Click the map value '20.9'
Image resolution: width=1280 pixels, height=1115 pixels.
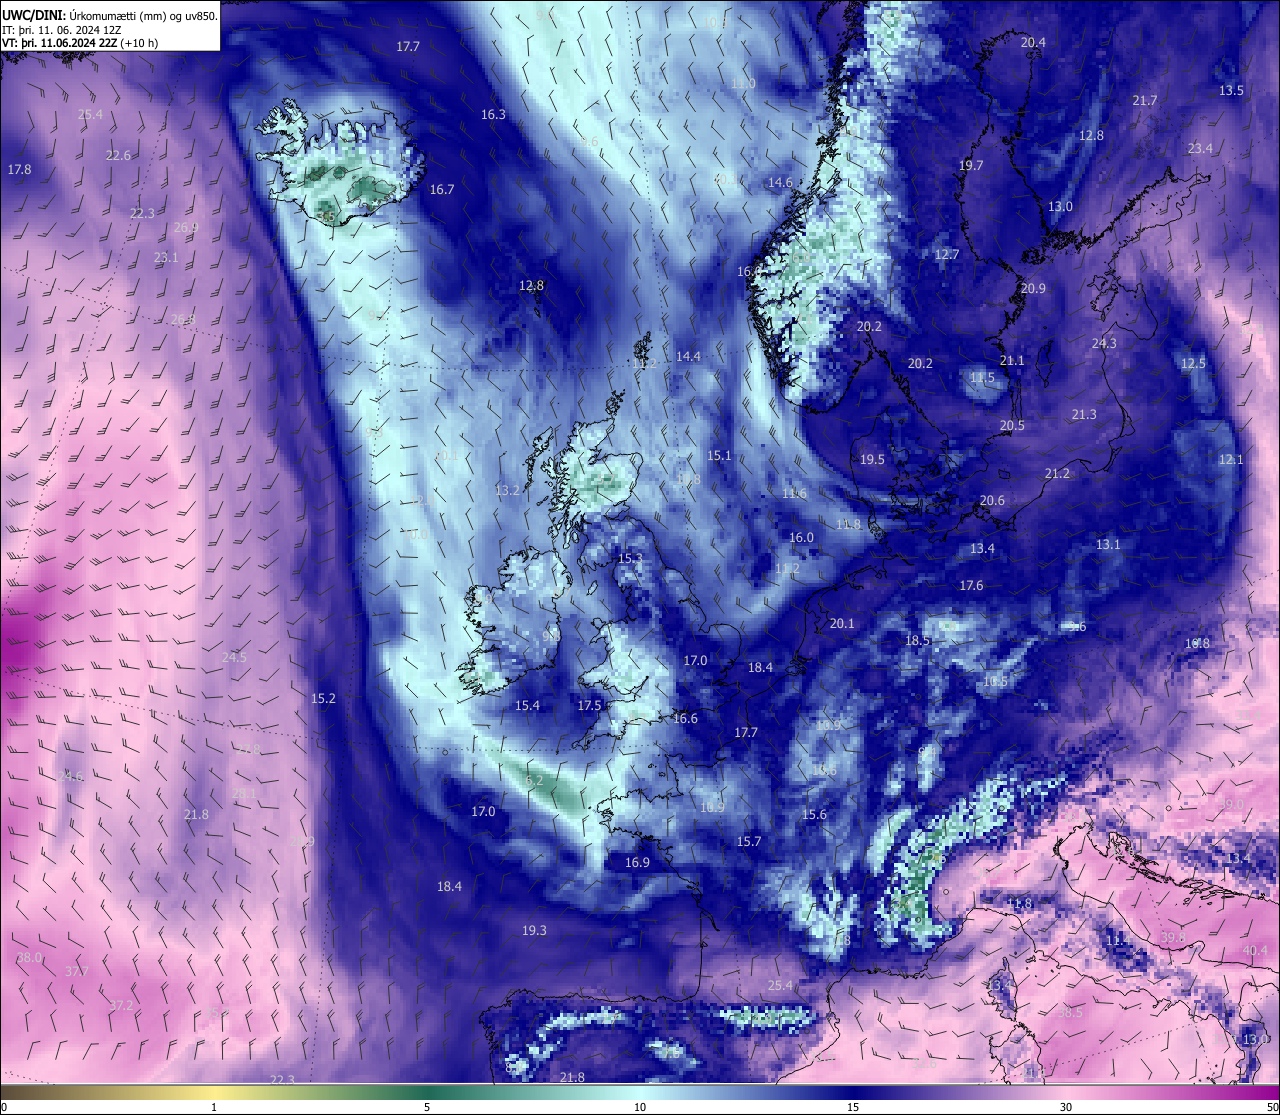1033,289
